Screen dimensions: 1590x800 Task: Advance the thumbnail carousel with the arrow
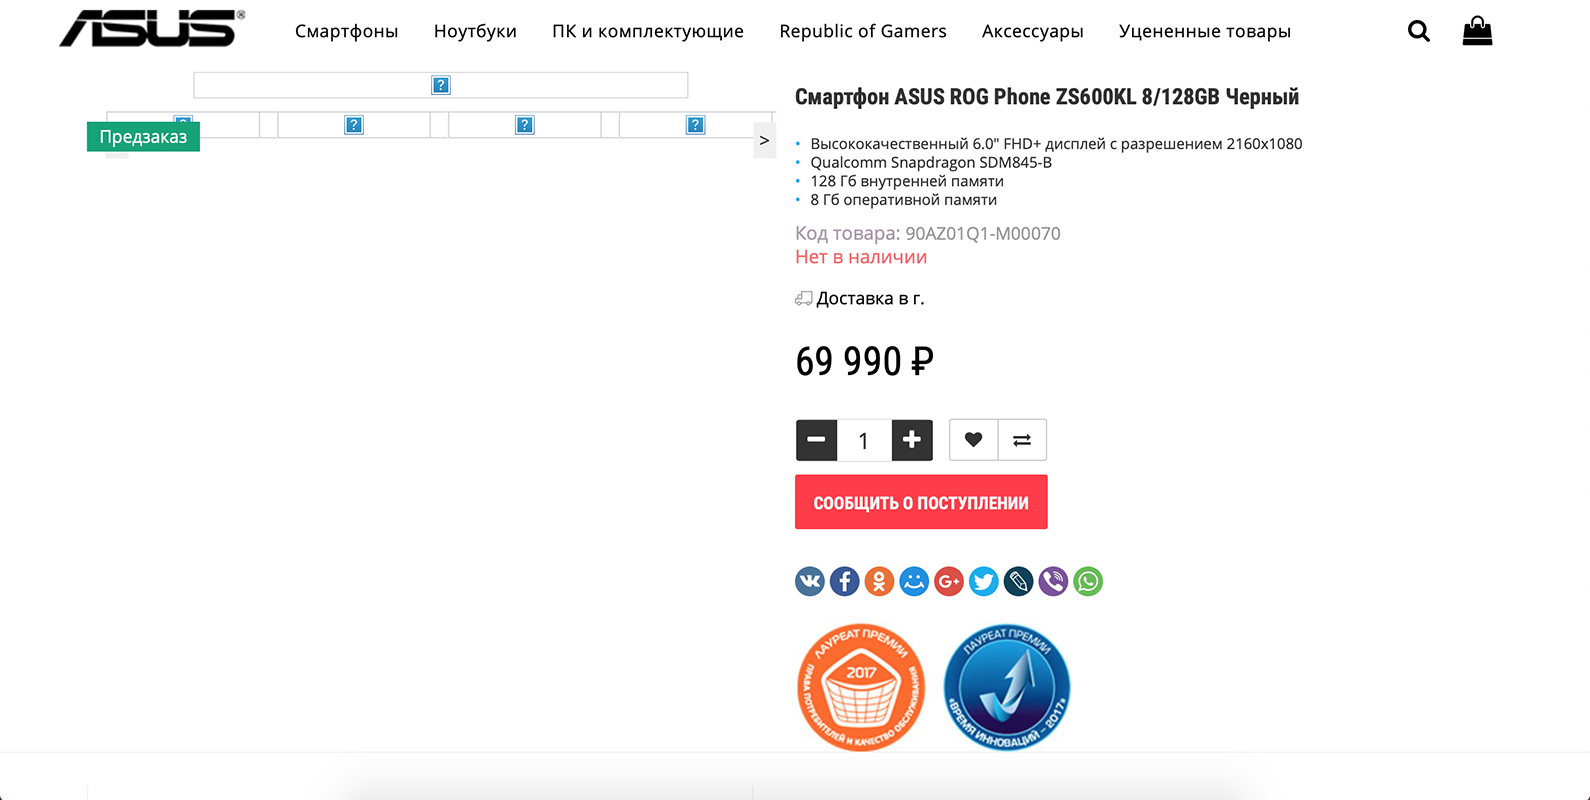764,141
